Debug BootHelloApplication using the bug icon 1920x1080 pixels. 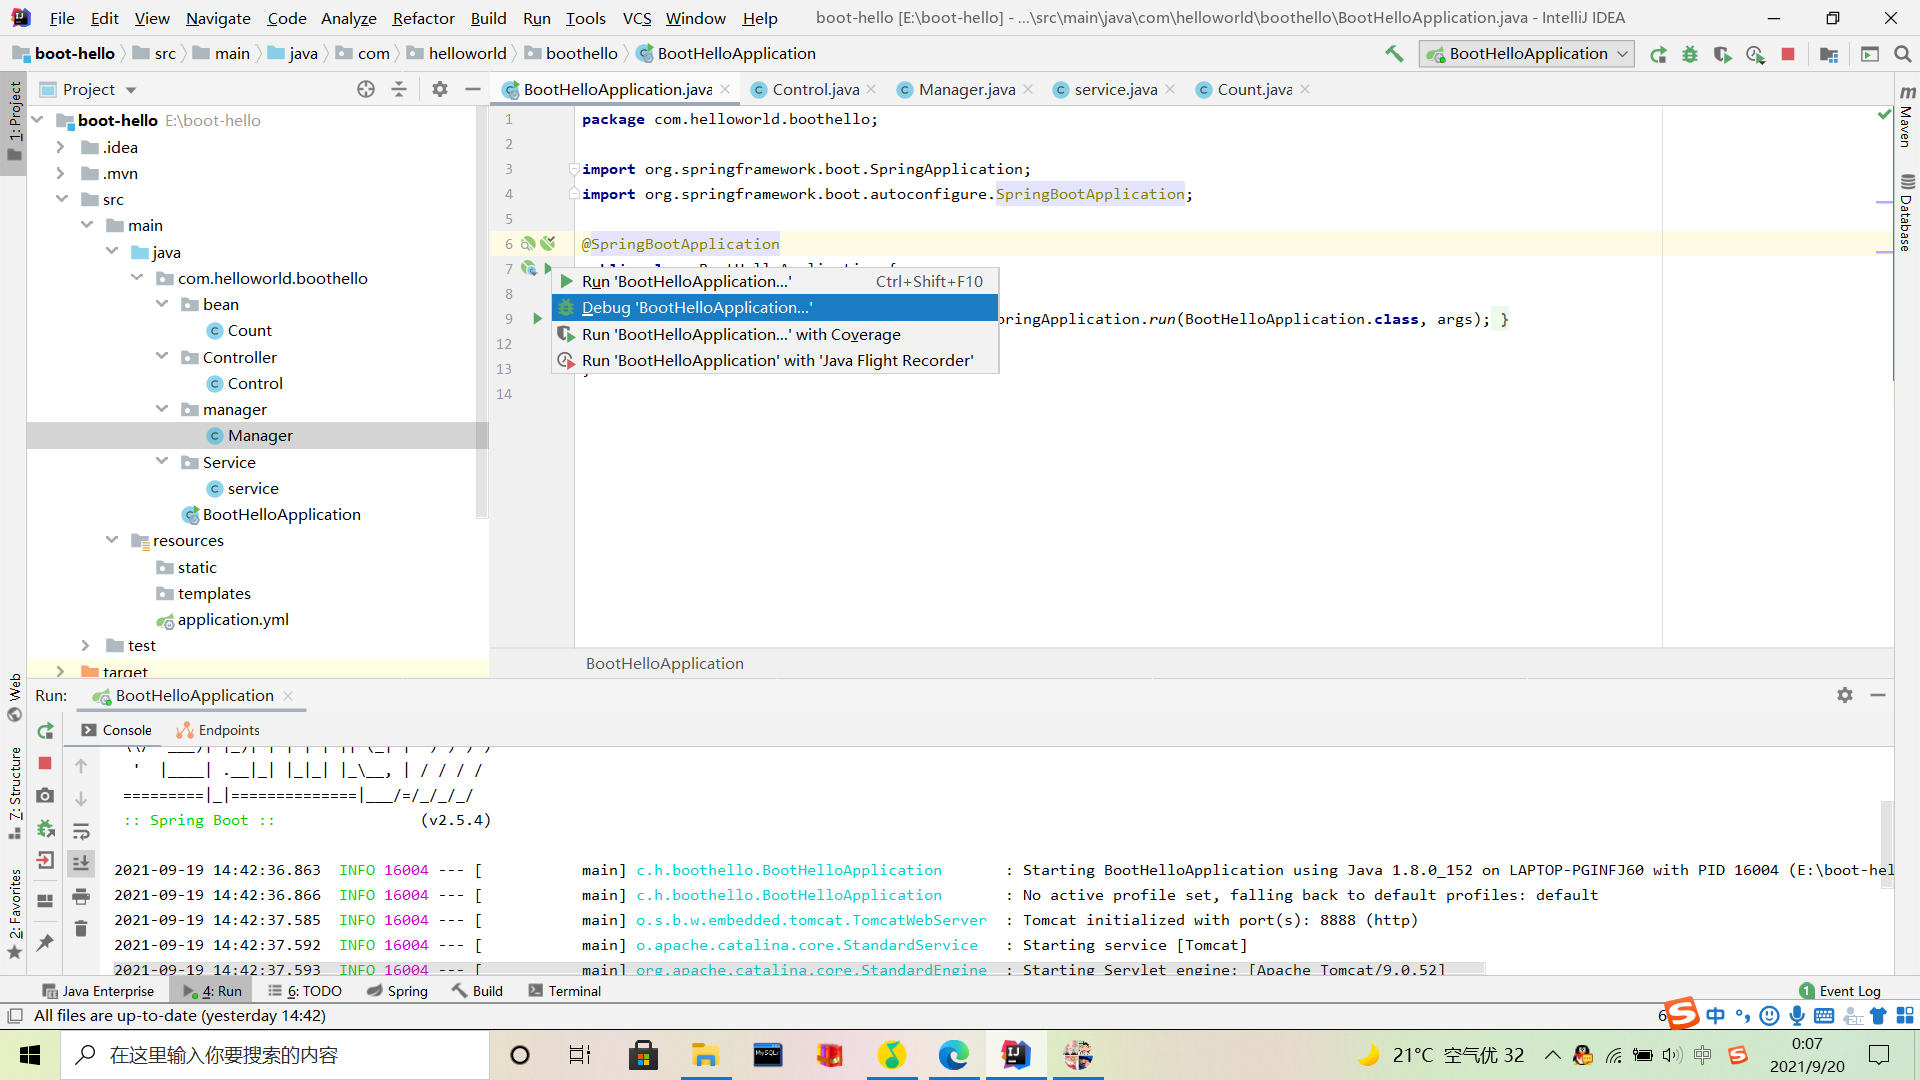[x=1690, y=55]
